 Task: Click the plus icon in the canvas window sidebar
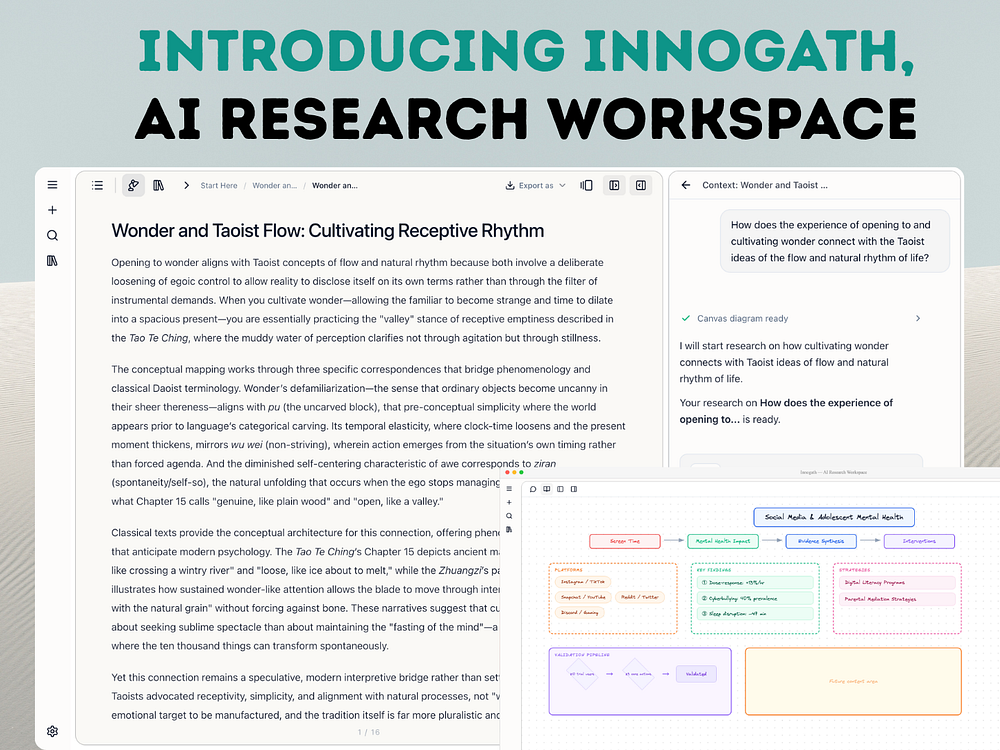509,503
